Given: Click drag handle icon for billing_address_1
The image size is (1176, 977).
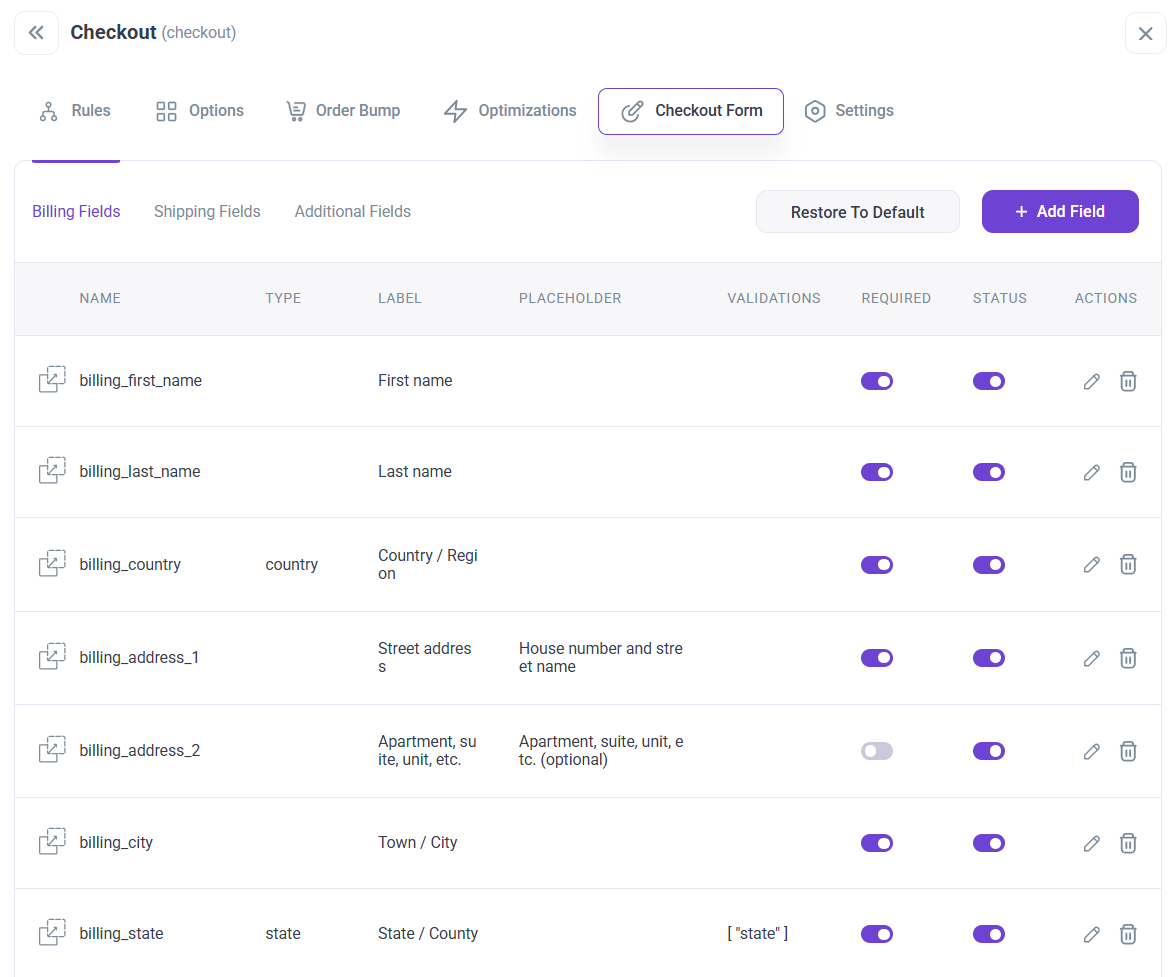Looking at the screenshot, I should coord(52,656).
